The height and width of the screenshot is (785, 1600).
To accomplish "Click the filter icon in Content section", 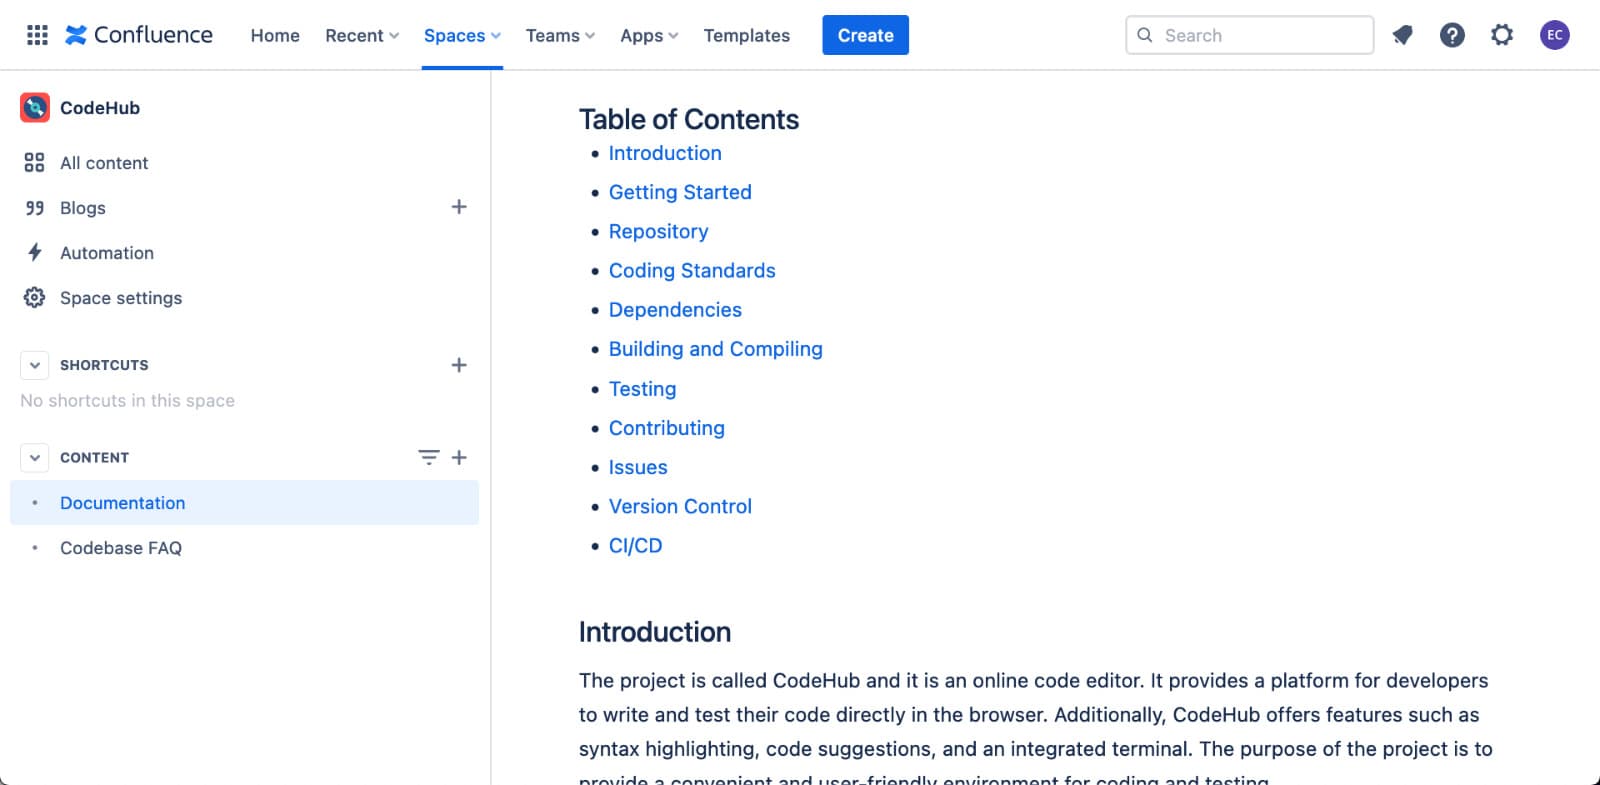I will point(428,457).
